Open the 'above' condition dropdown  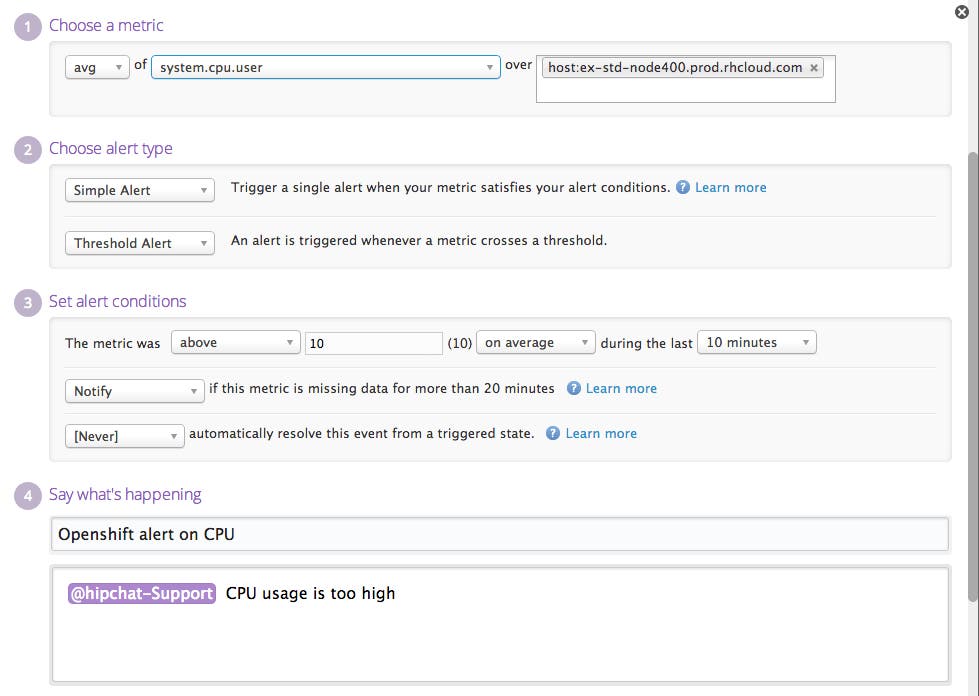235,341
